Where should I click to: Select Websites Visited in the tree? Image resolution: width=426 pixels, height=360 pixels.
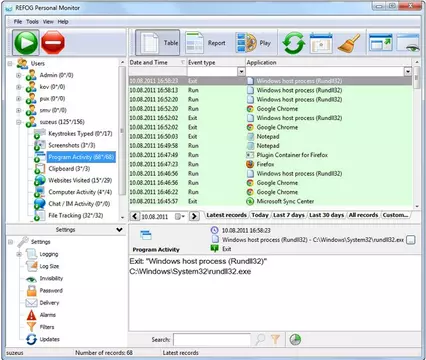[x=80, y=180]
